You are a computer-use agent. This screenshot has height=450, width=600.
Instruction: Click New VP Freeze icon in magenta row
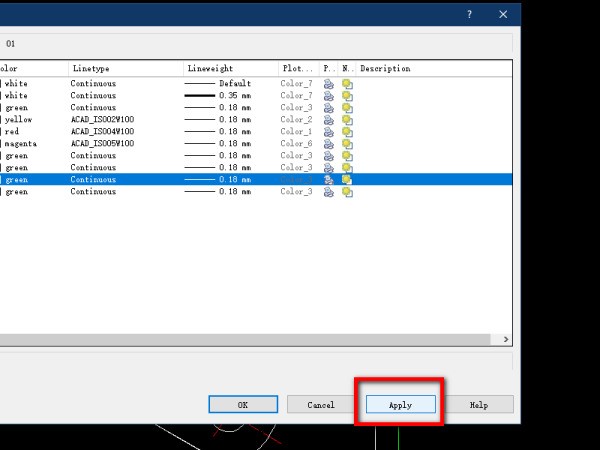pos(347,144)
